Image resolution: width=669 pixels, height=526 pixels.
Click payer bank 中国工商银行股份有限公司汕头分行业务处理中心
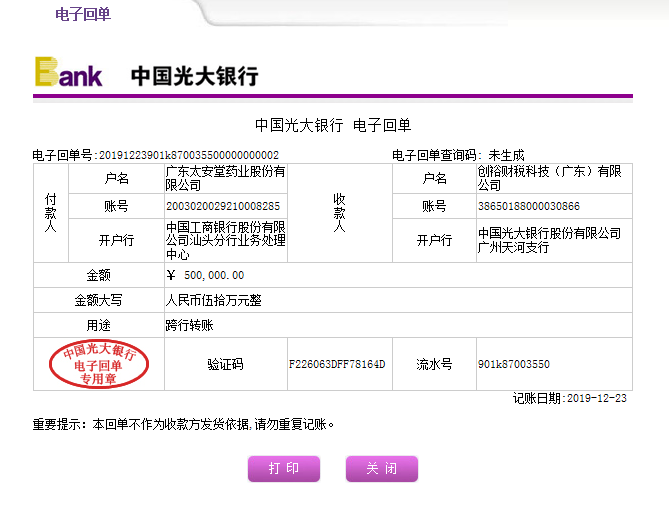click(x=225, y=240)
